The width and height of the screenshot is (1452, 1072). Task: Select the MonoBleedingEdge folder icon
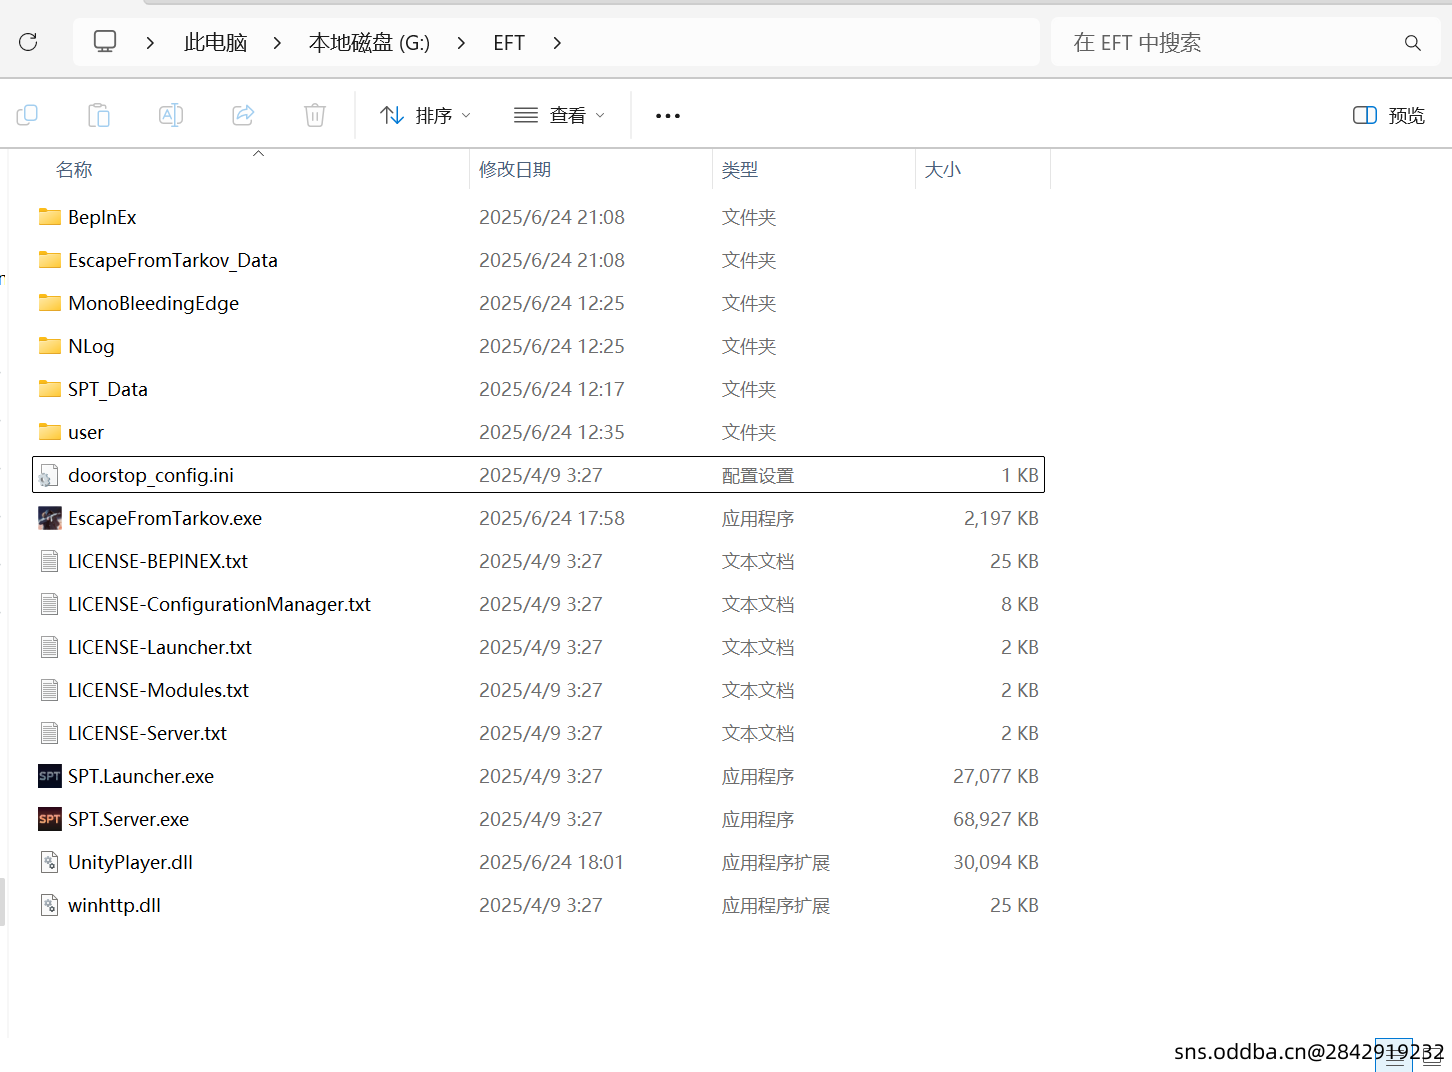coord(50,303)
